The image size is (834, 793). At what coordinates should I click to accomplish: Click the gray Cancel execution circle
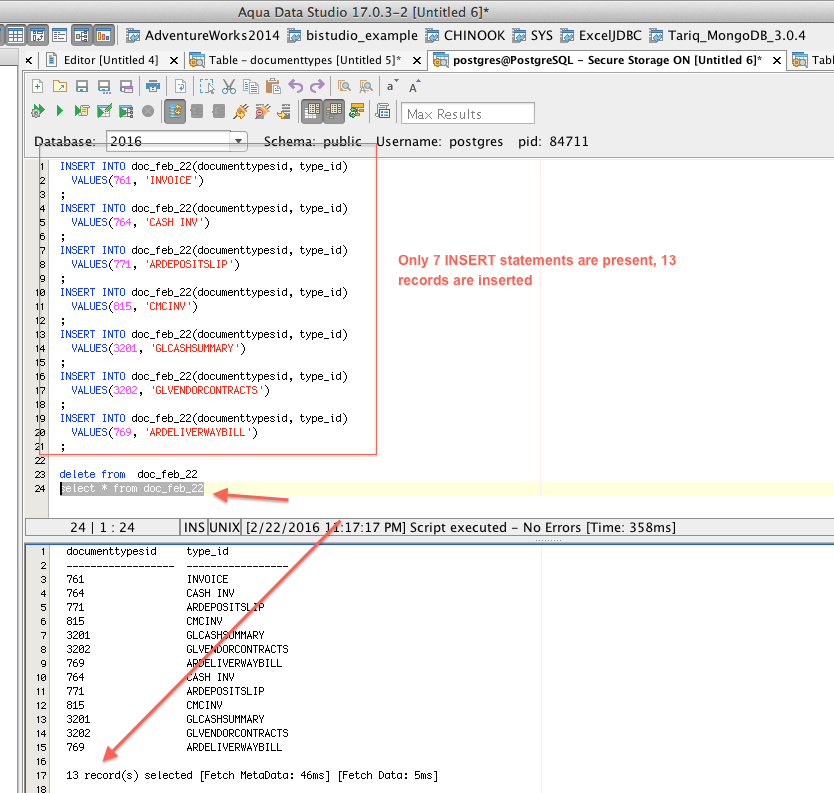click(148, 111)
